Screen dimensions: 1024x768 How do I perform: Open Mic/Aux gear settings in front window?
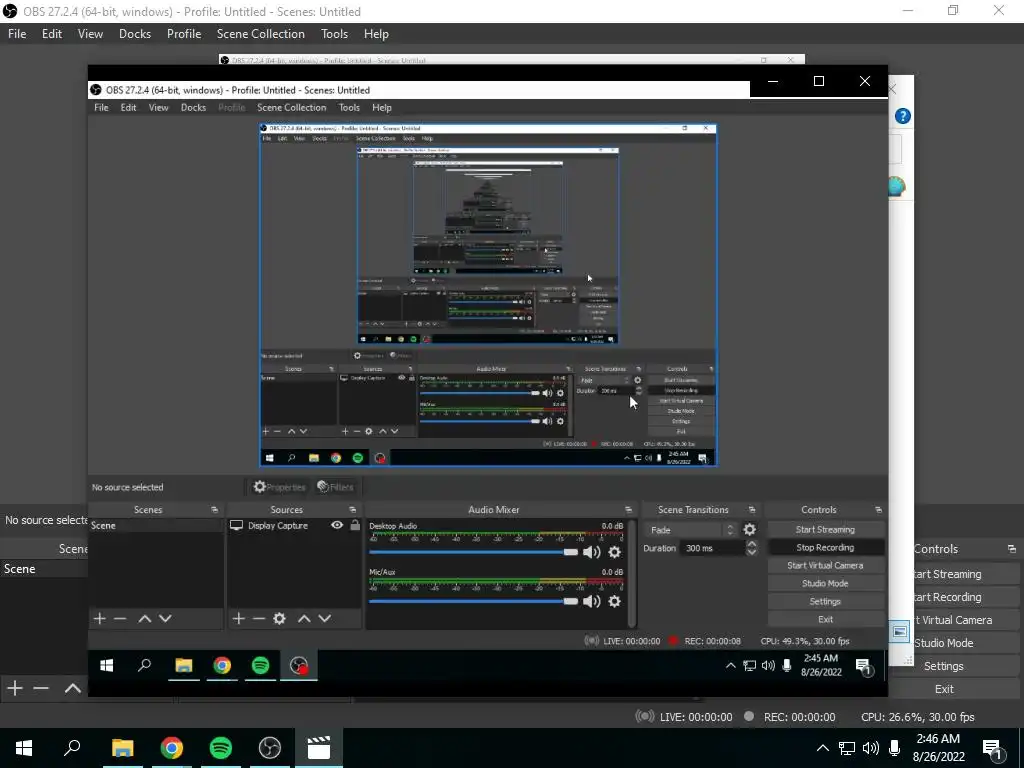615,601
